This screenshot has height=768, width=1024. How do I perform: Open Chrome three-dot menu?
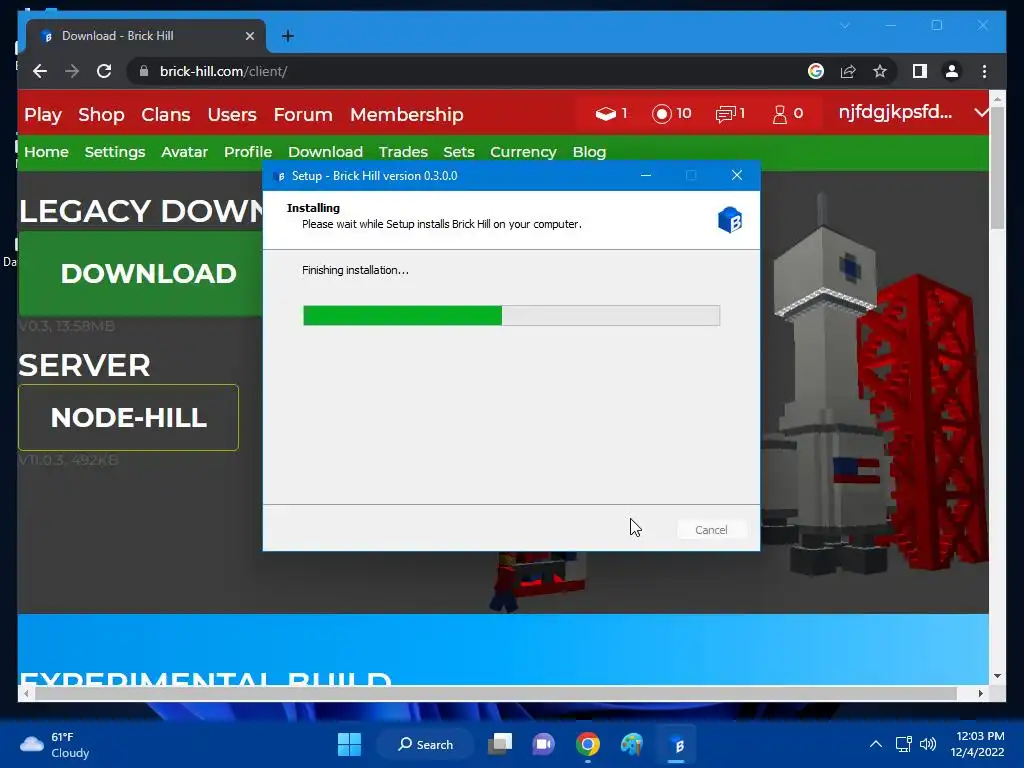point(984,71)
